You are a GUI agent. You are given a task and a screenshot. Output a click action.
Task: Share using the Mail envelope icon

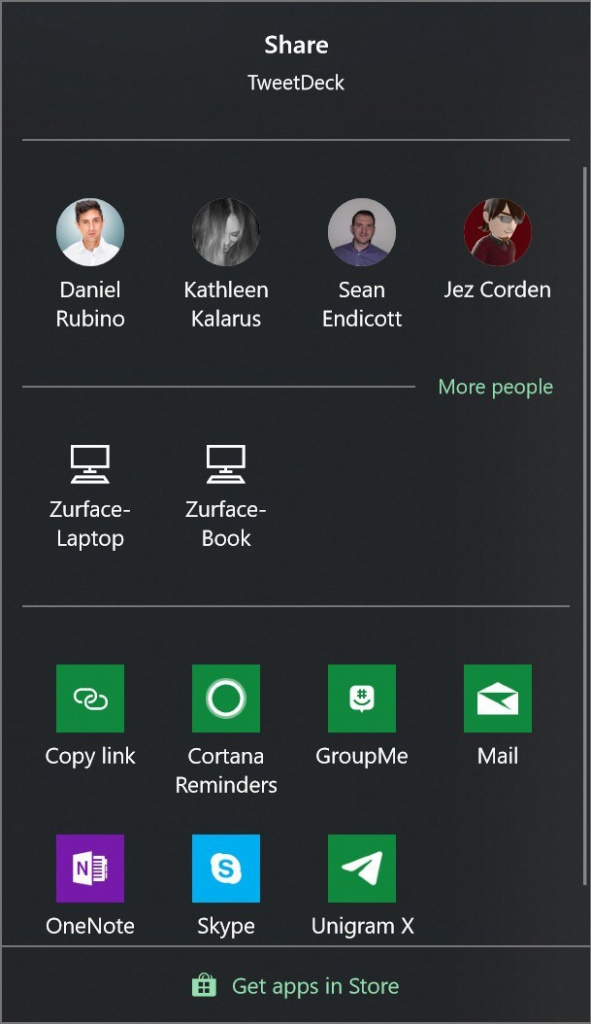coord(498,698)
